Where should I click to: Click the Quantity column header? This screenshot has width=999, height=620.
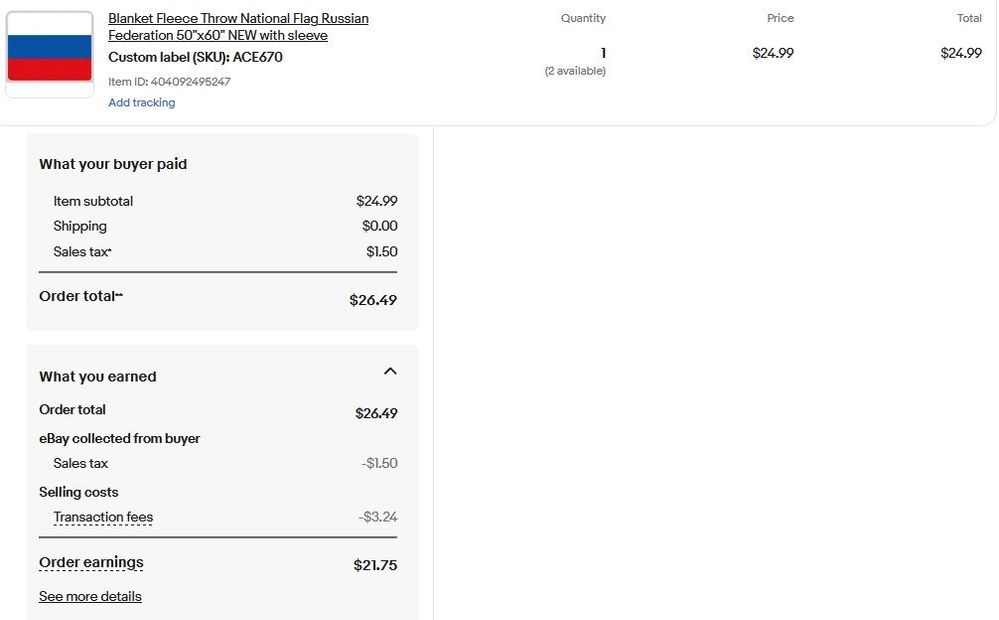[x=583, y=18]
